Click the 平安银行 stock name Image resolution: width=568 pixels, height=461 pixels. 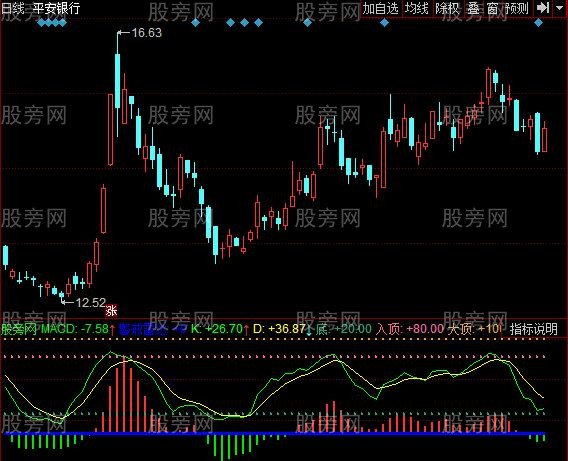pyautogui.click(x=57, y=8)
